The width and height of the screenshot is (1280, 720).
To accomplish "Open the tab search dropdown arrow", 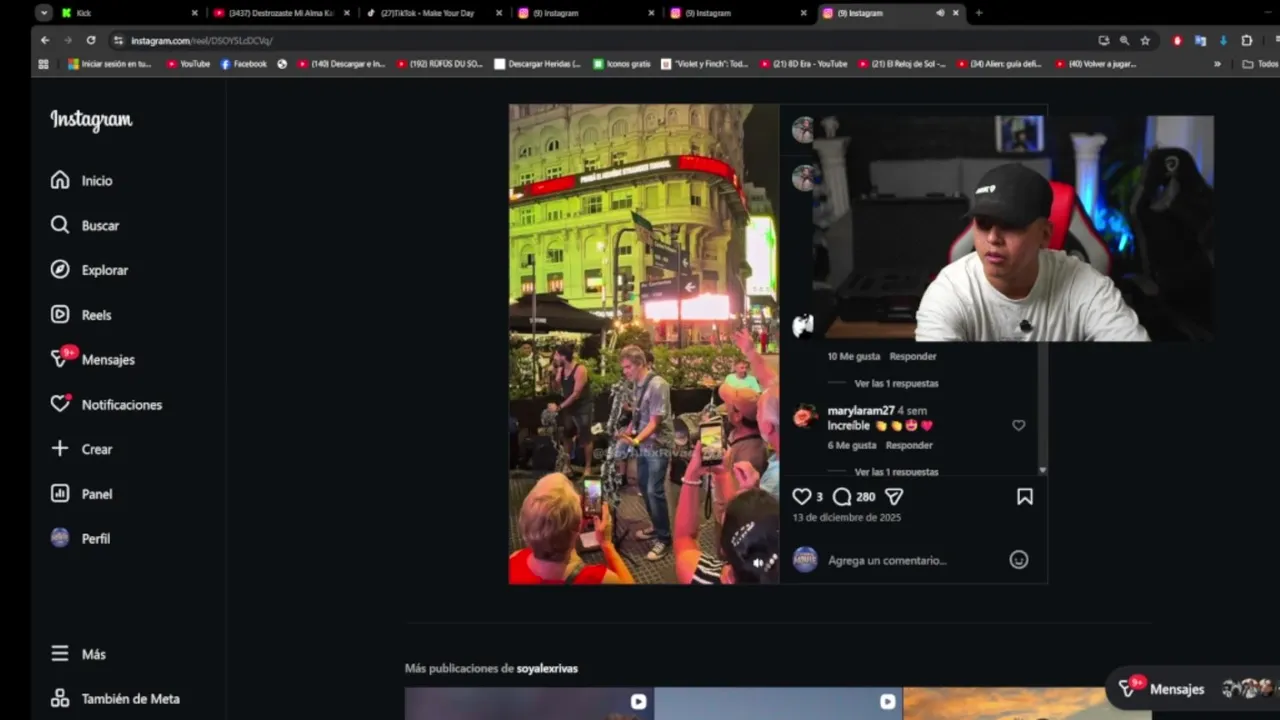I will 44,13.
